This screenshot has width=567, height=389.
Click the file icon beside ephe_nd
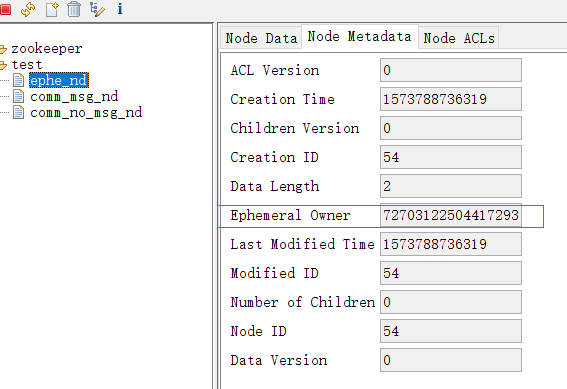click(18, 80)
